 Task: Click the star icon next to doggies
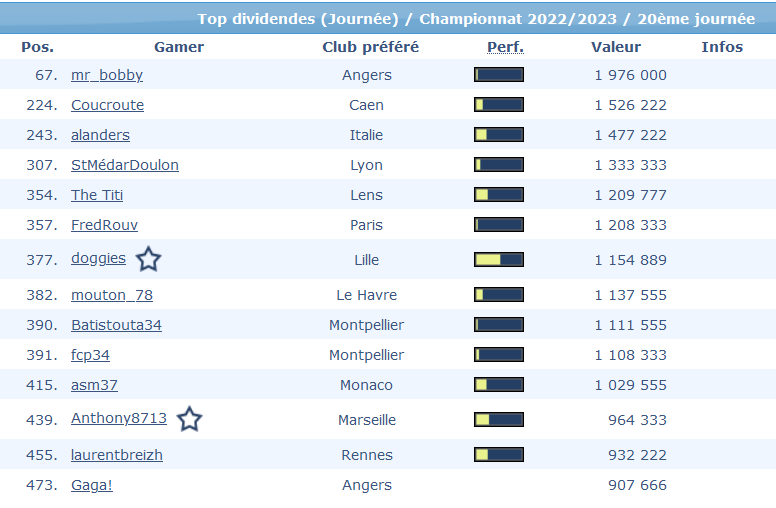click(148, 260)
